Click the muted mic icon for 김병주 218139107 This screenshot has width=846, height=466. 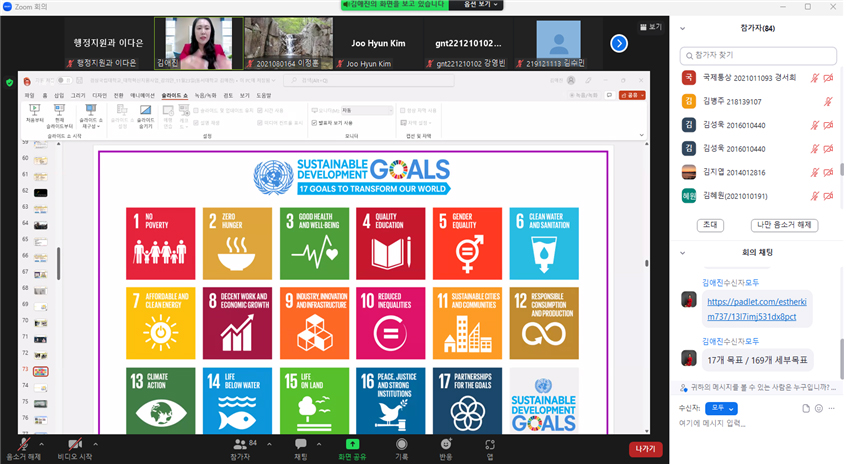coord(828,101)
